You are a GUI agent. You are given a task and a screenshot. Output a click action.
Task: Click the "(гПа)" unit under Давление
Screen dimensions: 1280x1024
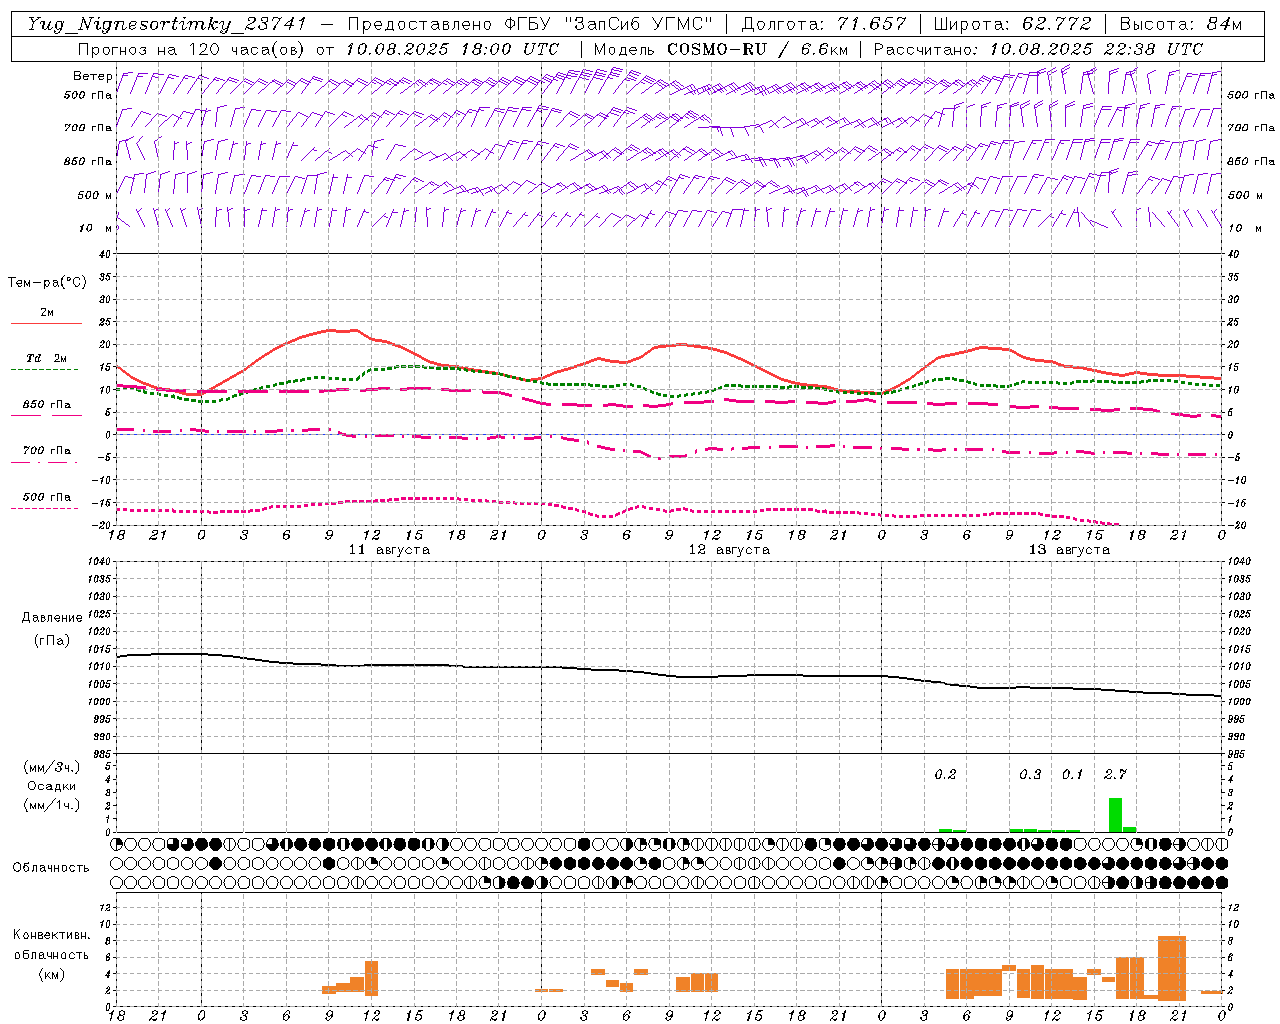(52, 640)
